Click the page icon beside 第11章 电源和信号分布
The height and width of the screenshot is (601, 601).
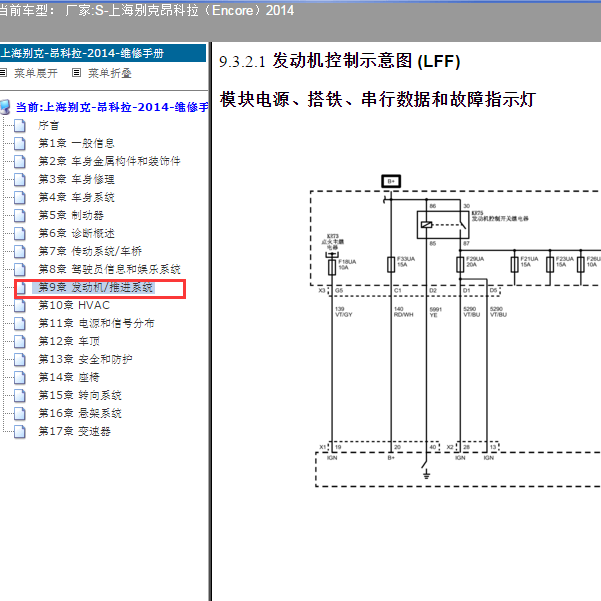(20, 323)
